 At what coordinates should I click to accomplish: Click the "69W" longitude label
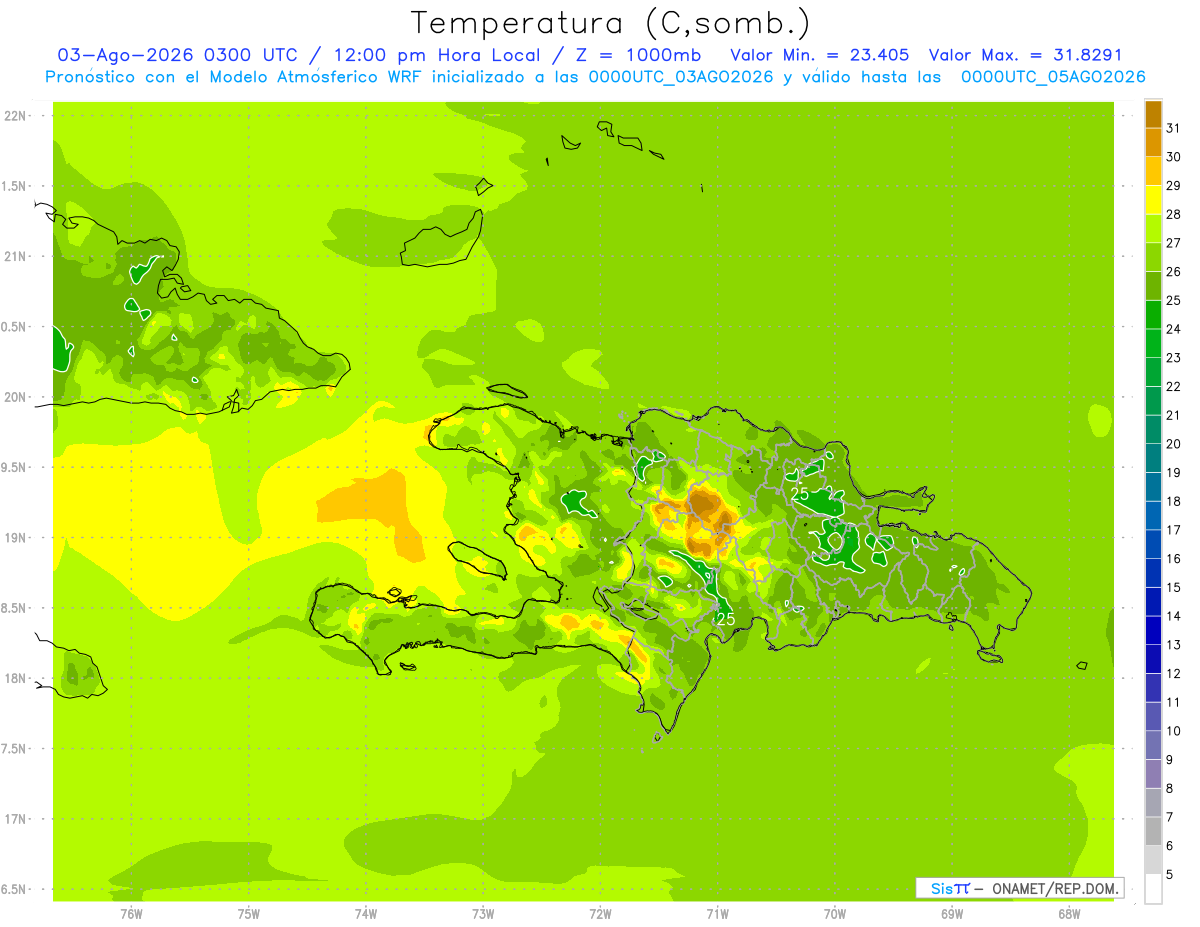tap(952, 914)
